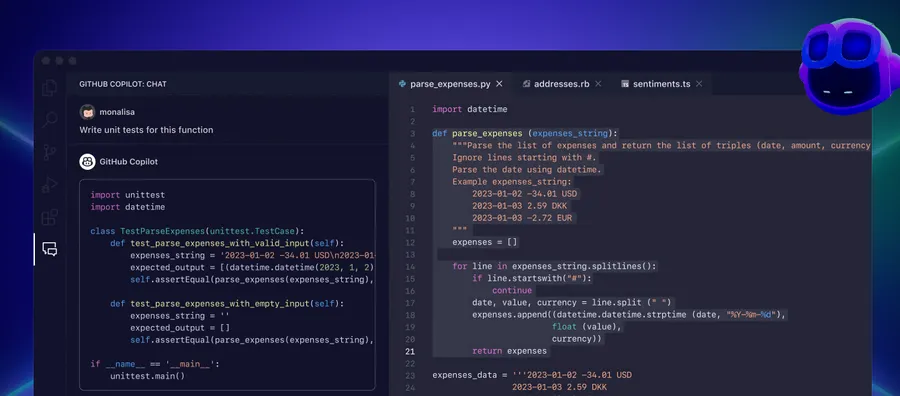Close the sentiments.ts tab

pyautogui.click(x=699, y=84)
